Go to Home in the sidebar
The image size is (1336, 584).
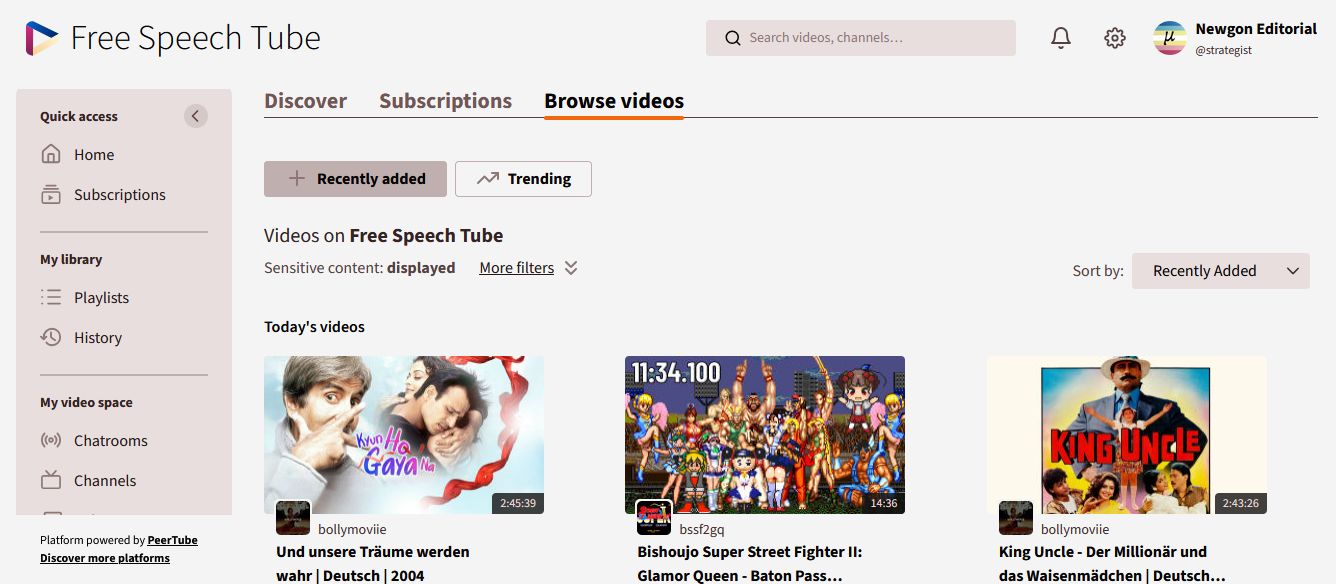(93, 155)
